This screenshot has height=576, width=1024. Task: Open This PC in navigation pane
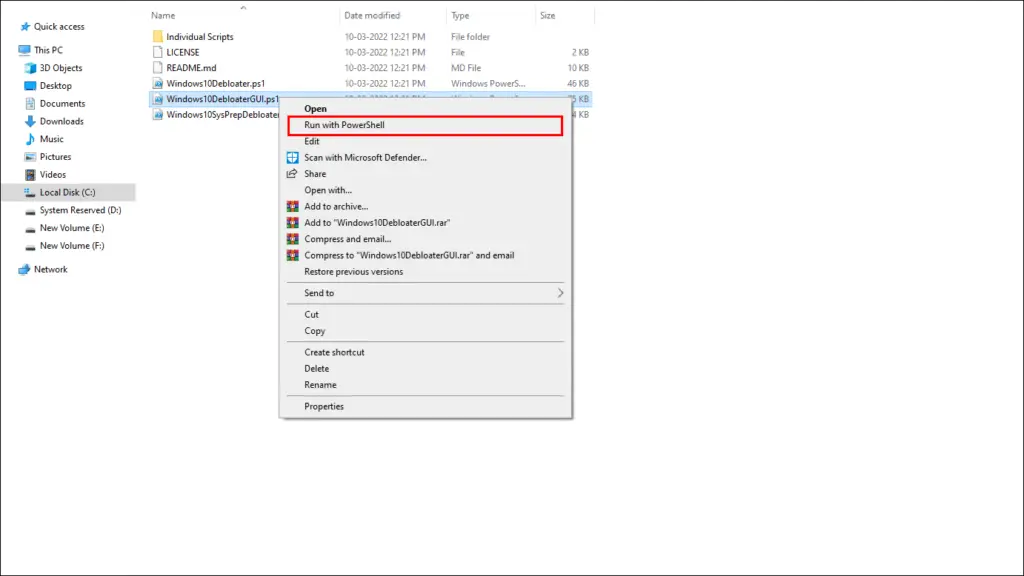[48, 50]
